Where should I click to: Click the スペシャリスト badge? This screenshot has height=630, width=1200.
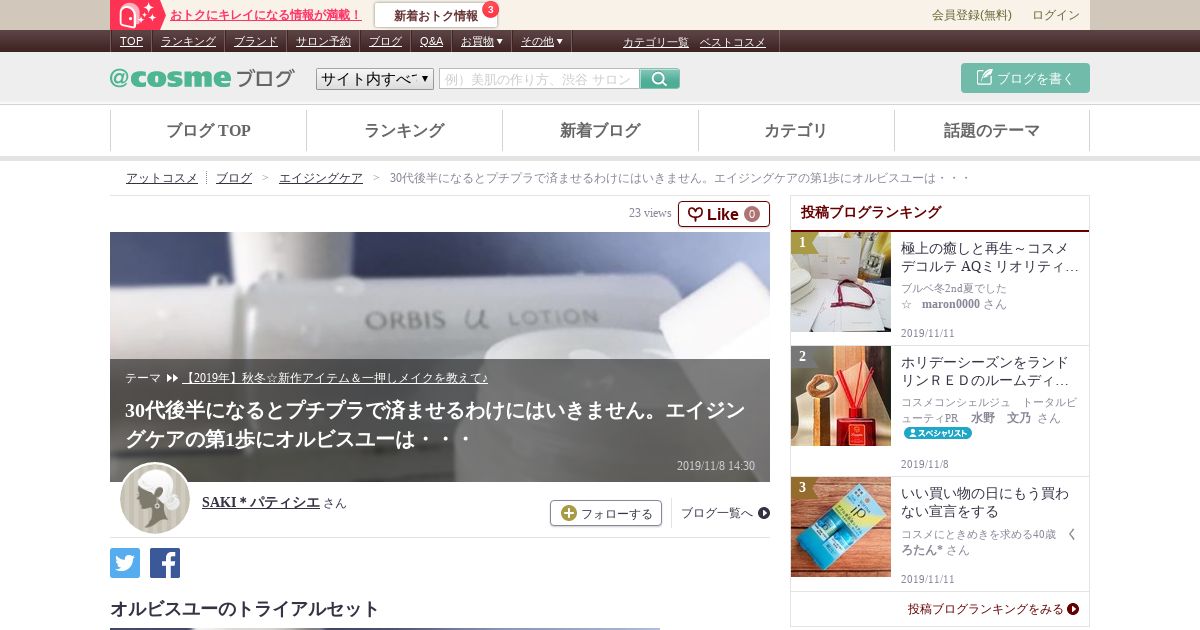point(938,433)
